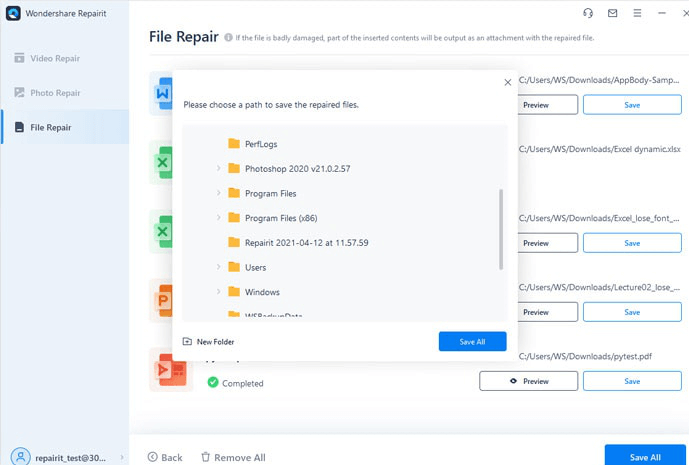Screen dimensions: 689x465
Task: Save the Excel_lose_font file
Action: (632, 243)
